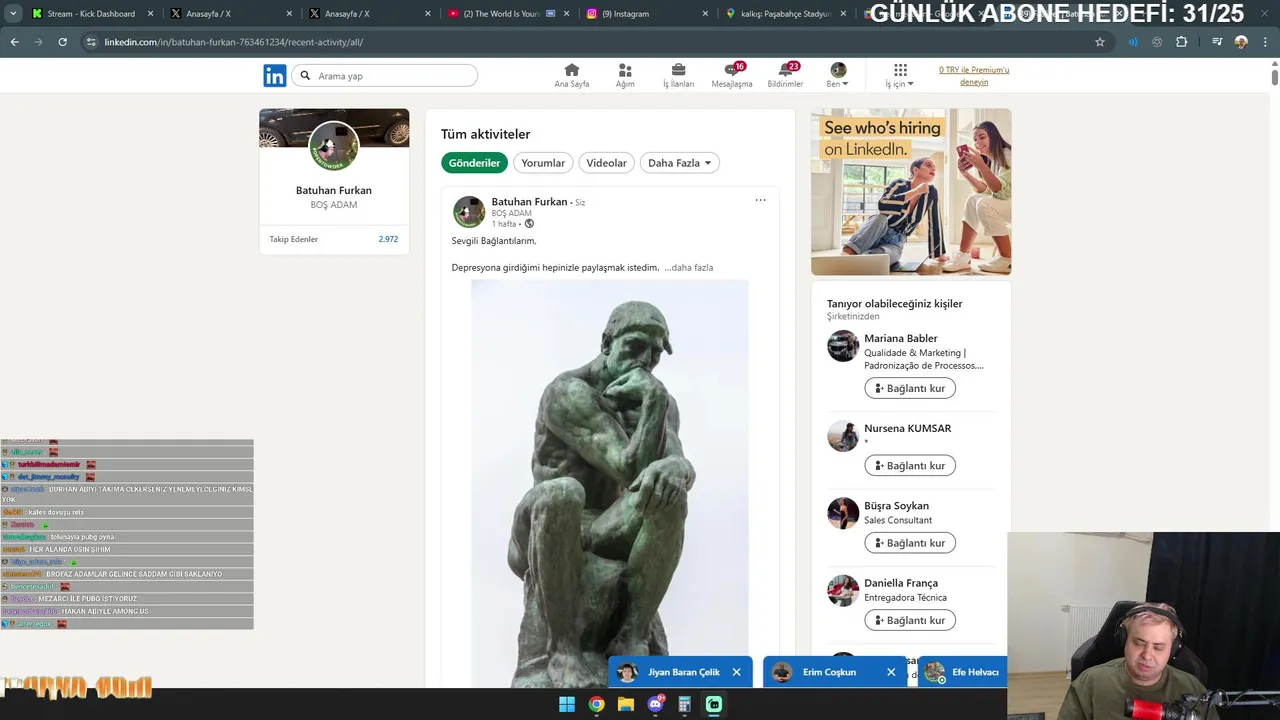The width and height of the screenshot is (1280, 720).
Task: Open File Explorer from the taskbar
Action: (x=626, y=704)
